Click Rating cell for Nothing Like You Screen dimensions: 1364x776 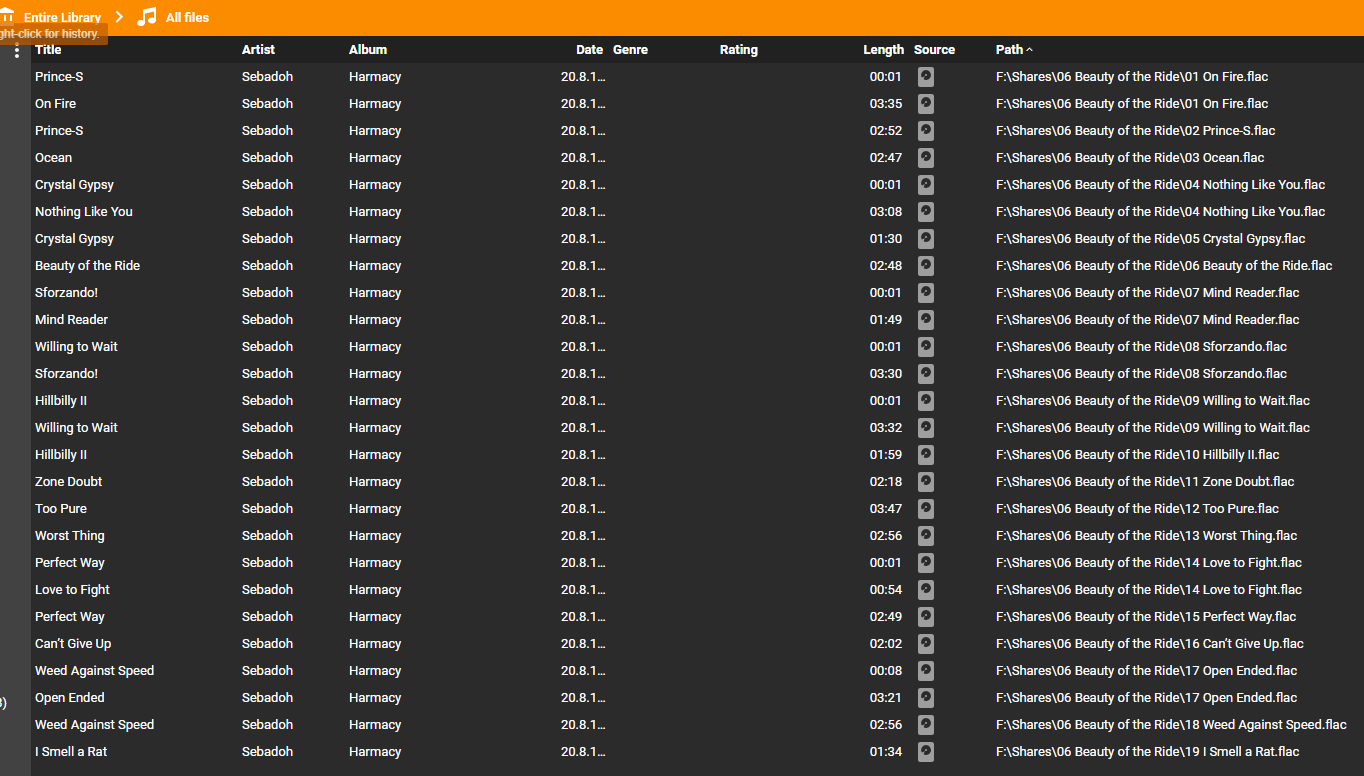pos(760,211)
